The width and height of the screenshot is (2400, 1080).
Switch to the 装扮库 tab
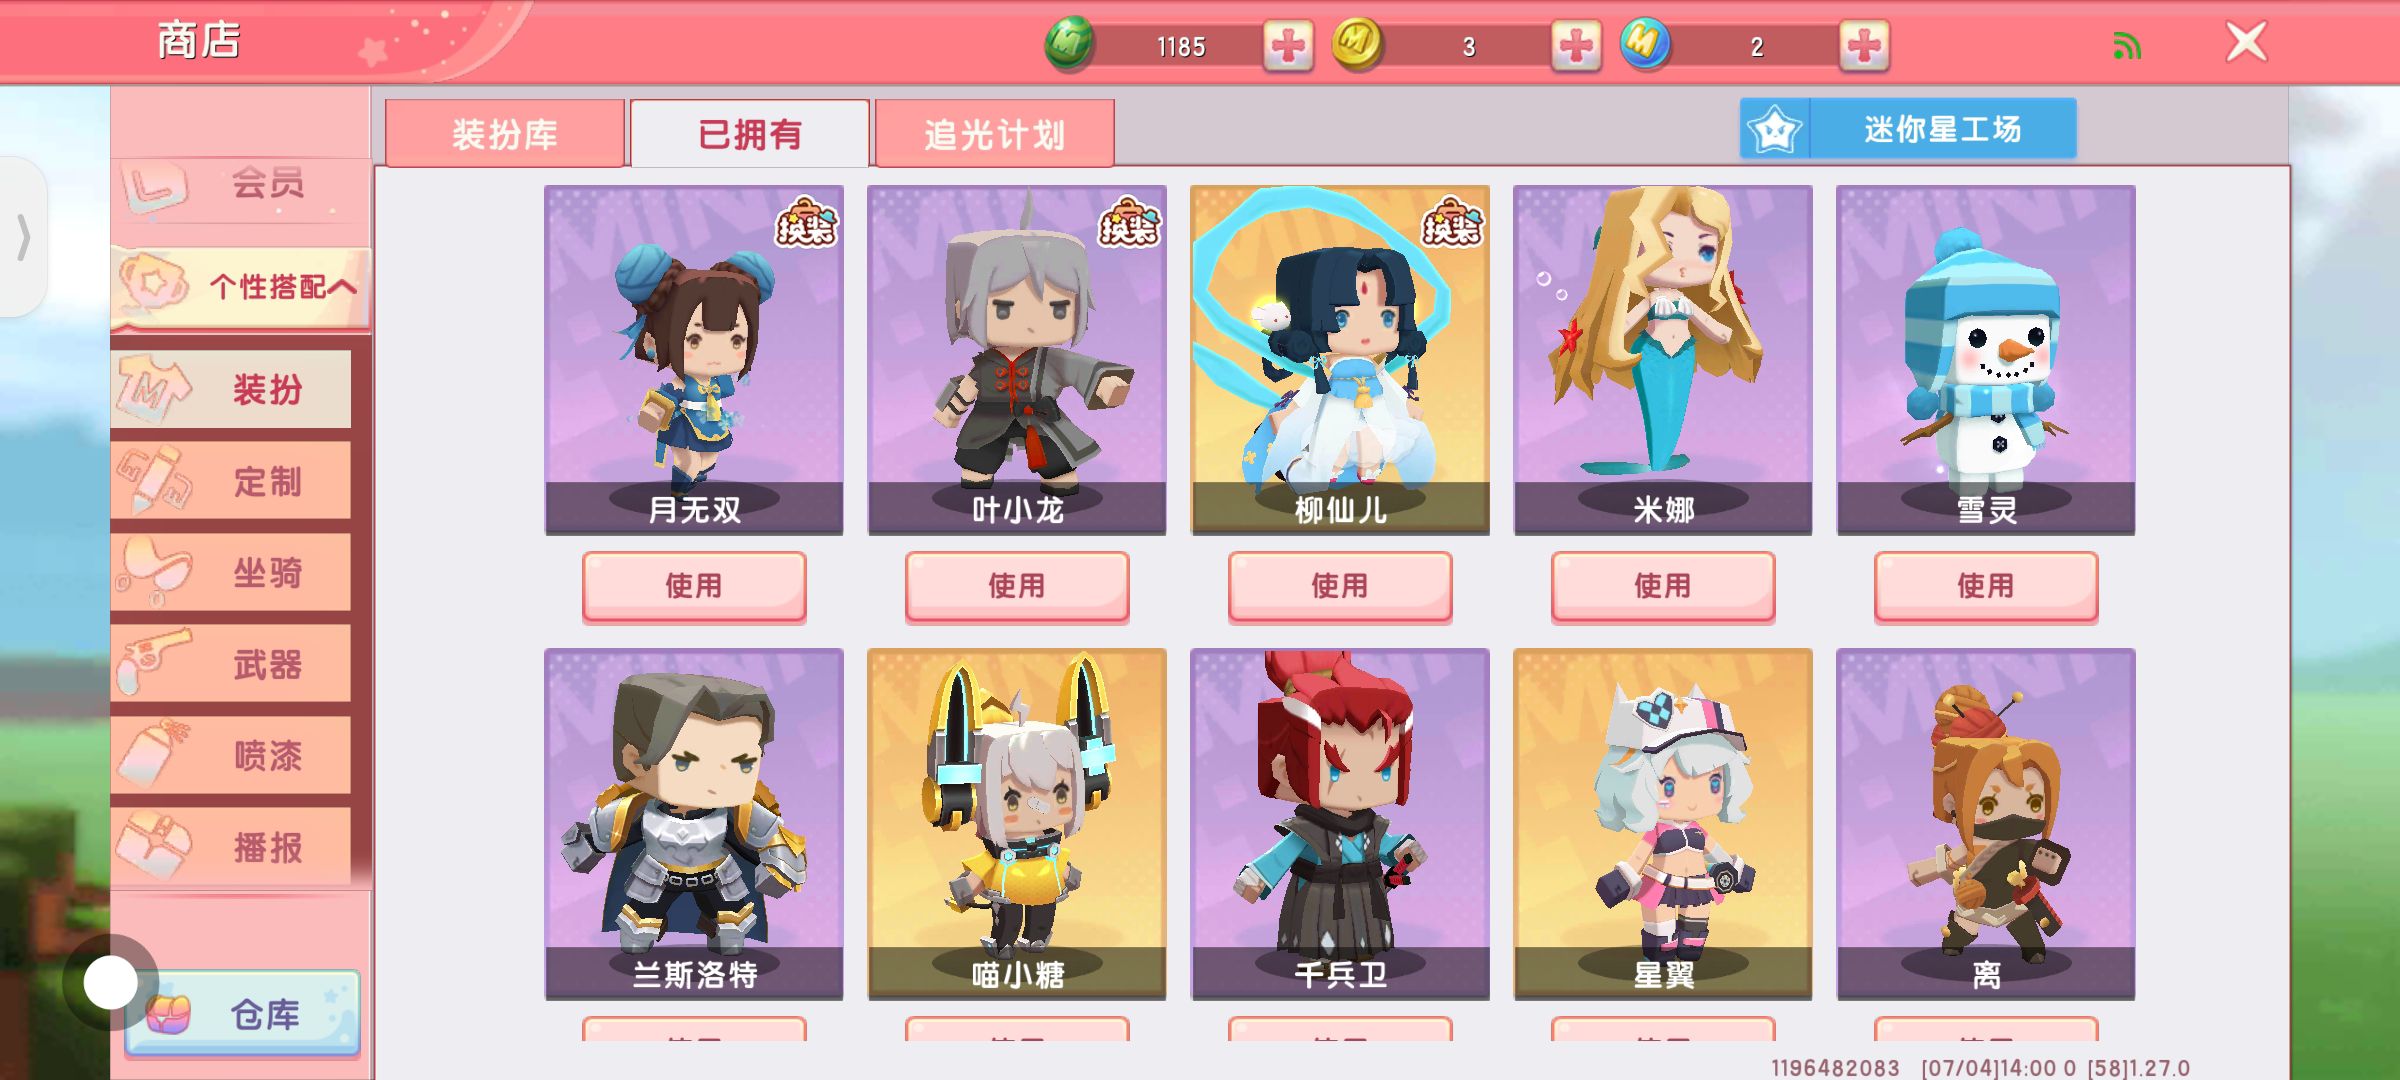point(505,133)
